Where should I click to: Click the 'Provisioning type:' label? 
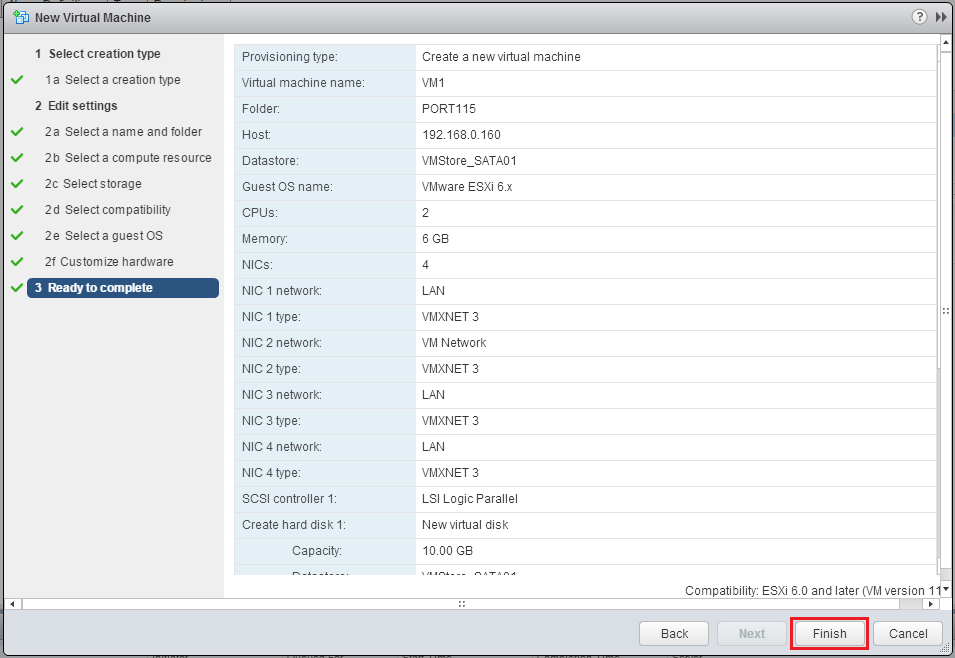coord(289,57)
